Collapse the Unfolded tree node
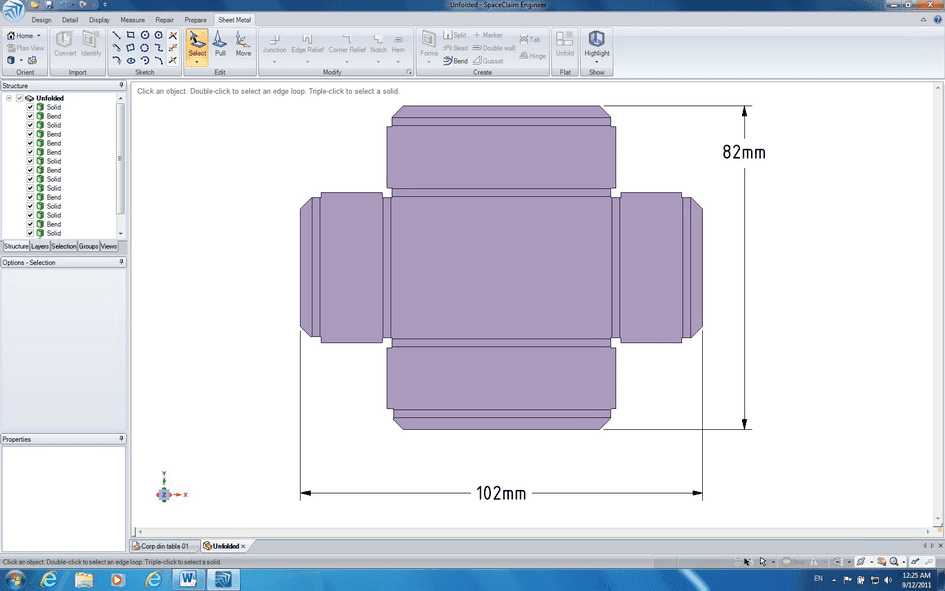 point(9,98)
